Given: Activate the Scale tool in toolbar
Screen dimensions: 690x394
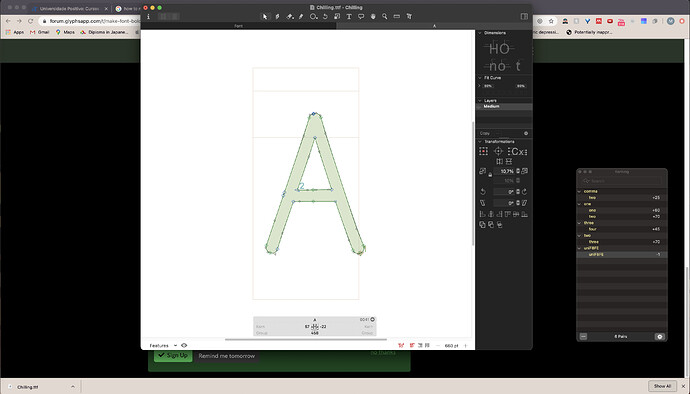Looking at the screenshot, I should pos(337,16).
